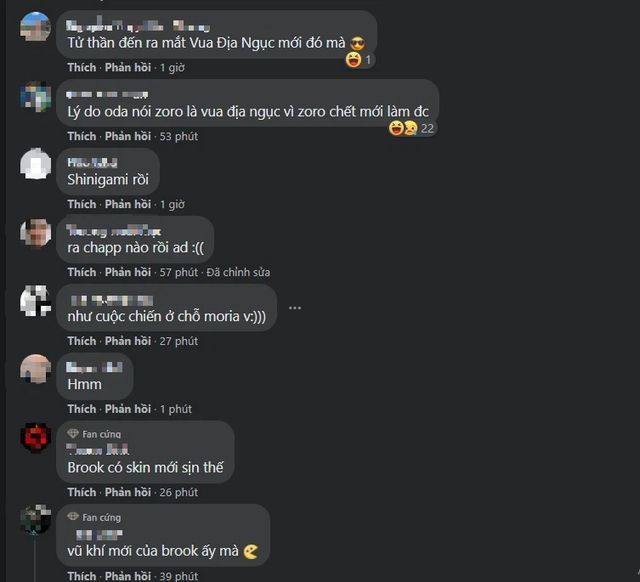The width and height of the screenshot is (640, 582).
Task: Click avatar of the zoro vua địa ngục commenter
Action: click(36, 96)
